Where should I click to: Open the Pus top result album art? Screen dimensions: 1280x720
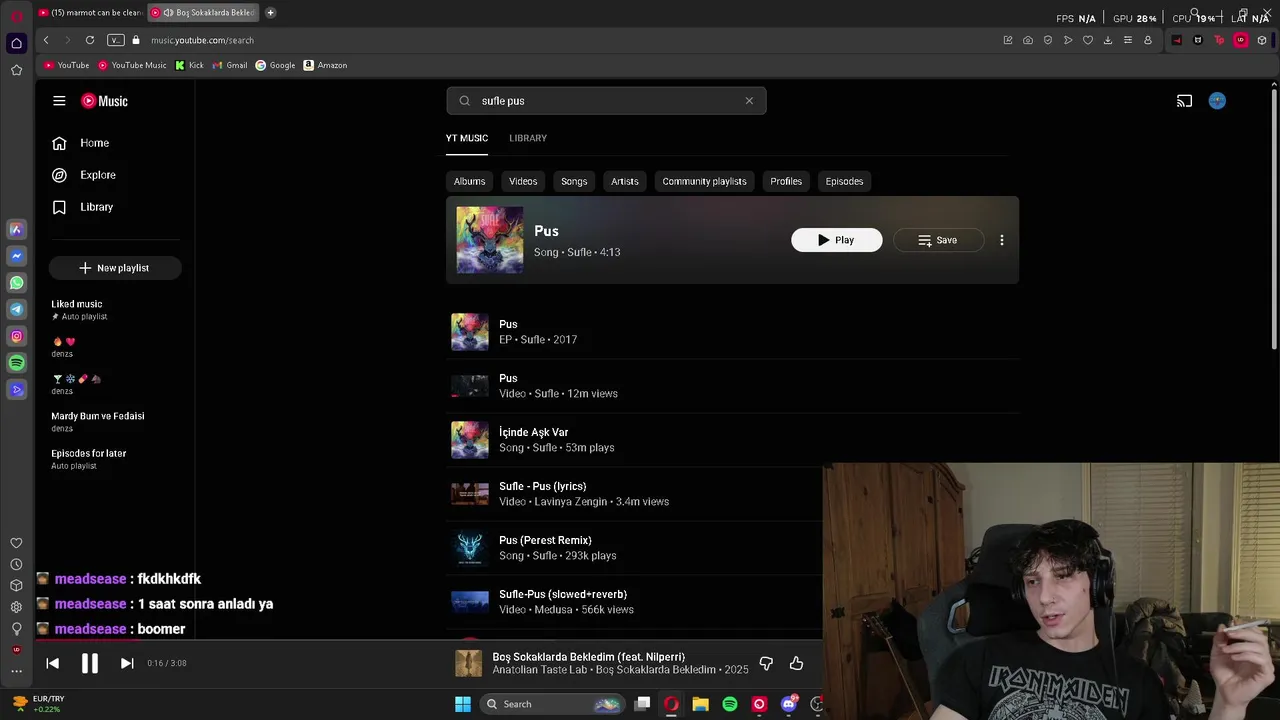pyautogui.click(x=490, y=240)
